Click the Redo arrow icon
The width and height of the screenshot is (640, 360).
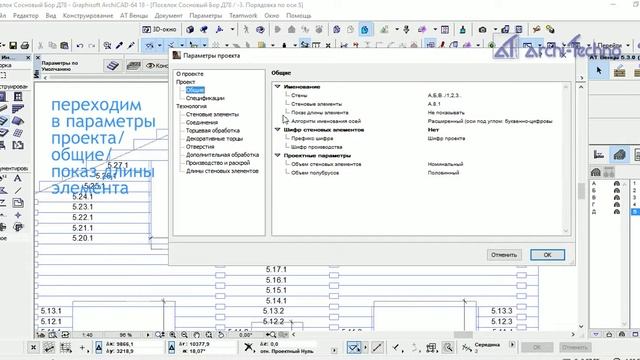click(x=92, y=46)
